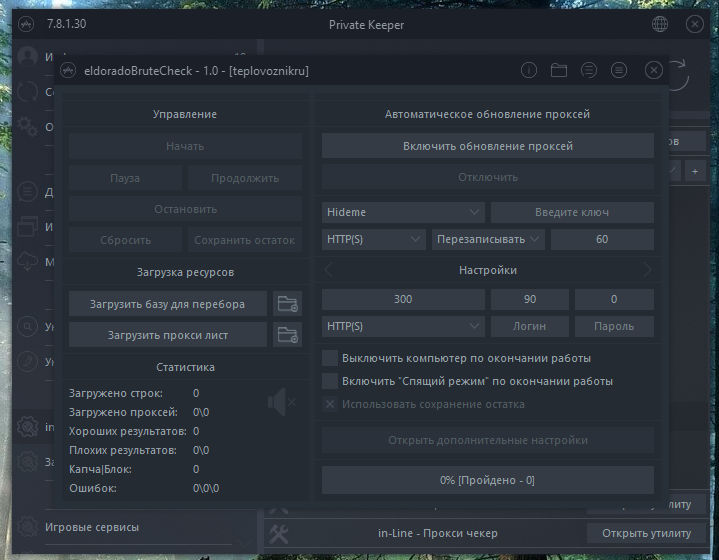This screenshot has height=560, width=719.
Task: Click the globe icon in Private Keeper header
Action: pyautogui.click(x=660, y=24)
